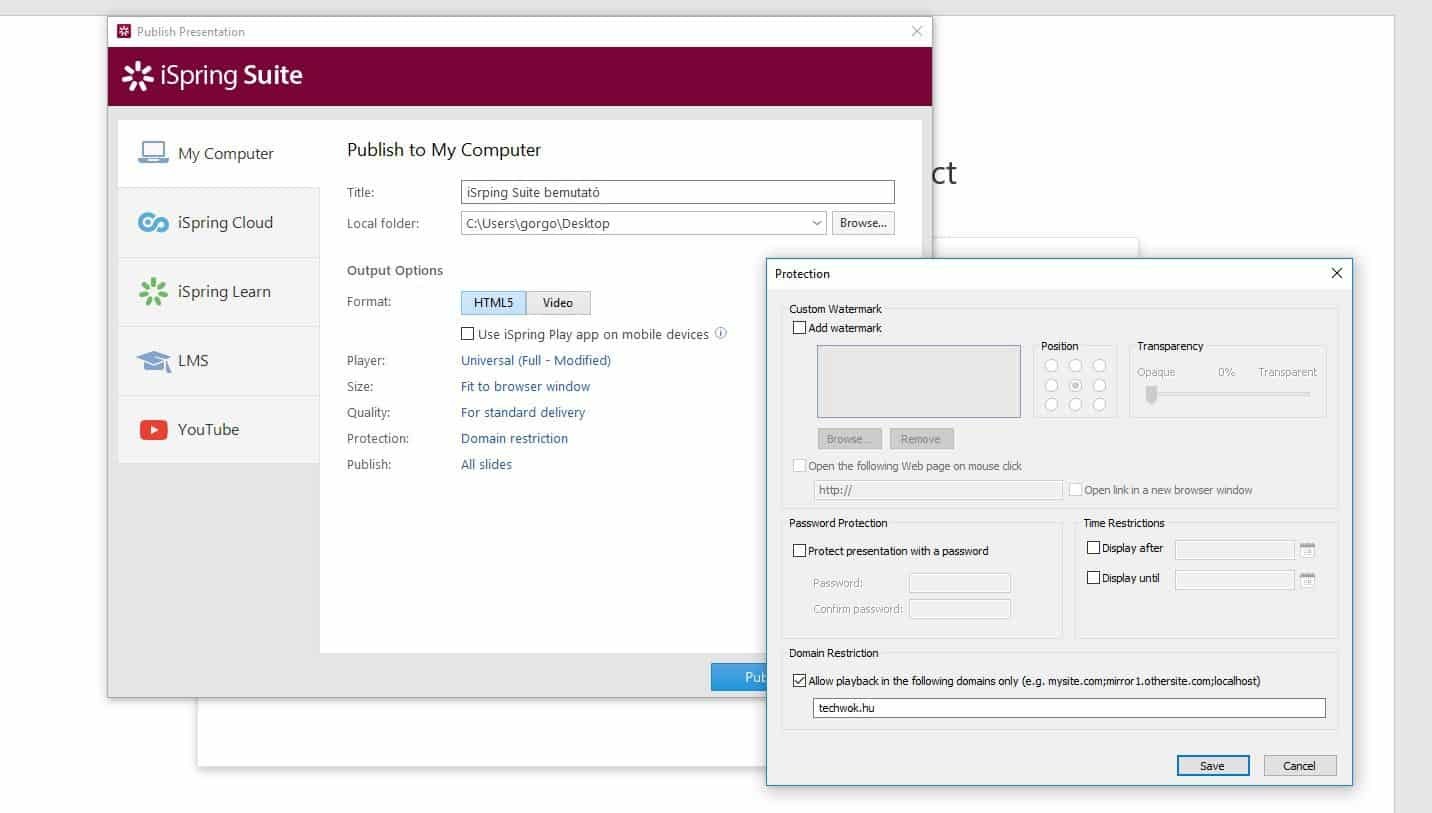Viewport: 1432px width, 813px height.
Task: Click the Display until date field
Action: pos(1235,579)
